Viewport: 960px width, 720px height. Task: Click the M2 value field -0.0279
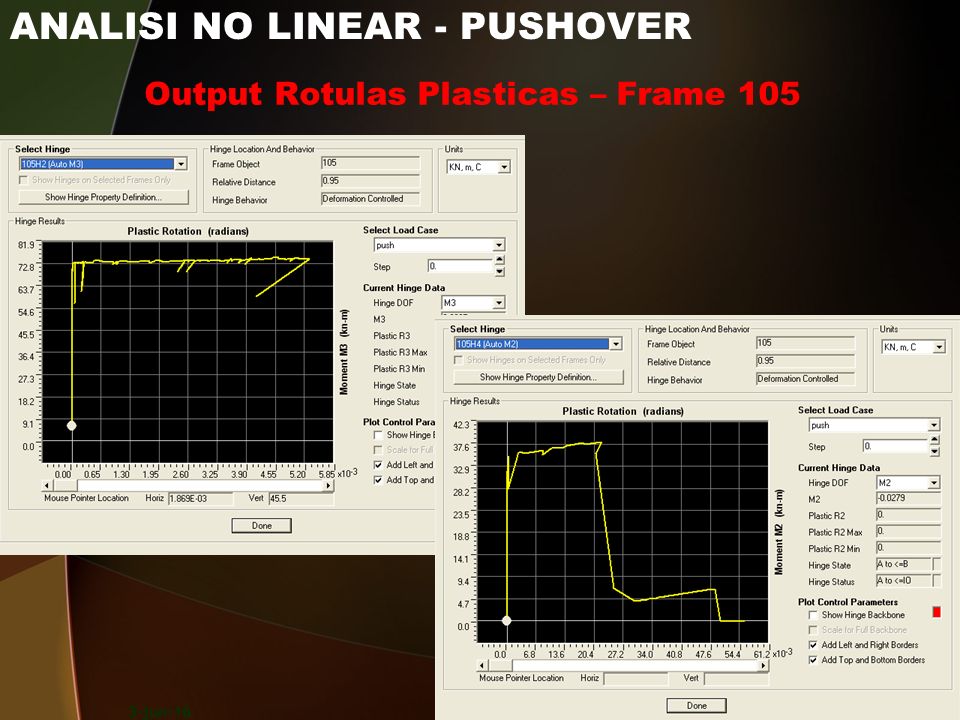tap(909, 498)
